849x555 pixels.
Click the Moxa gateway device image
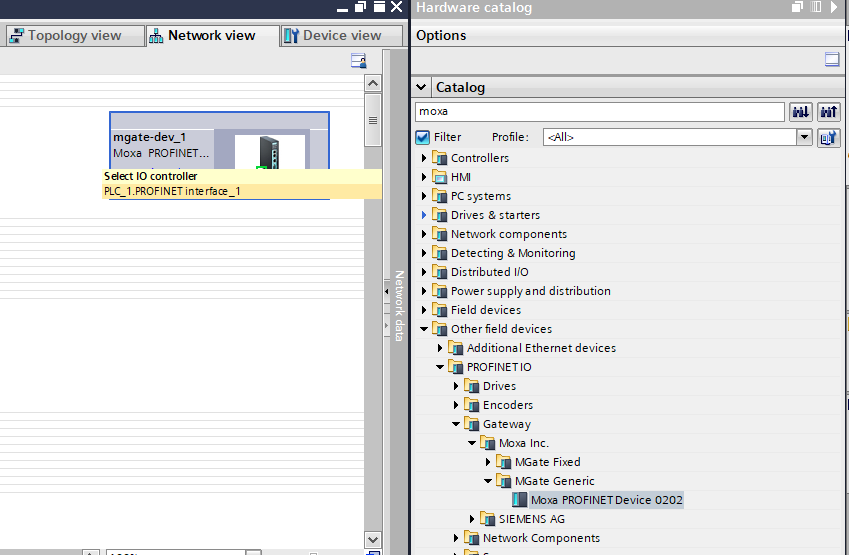(x=269, y=152)
